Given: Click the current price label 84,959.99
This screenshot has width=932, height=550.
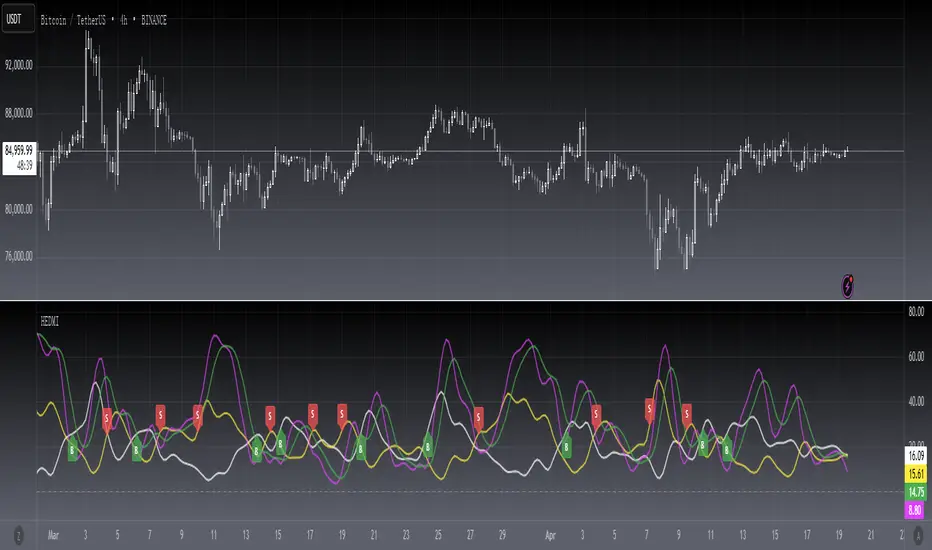Looking at the screenshot, I should [x=20, y=158].
